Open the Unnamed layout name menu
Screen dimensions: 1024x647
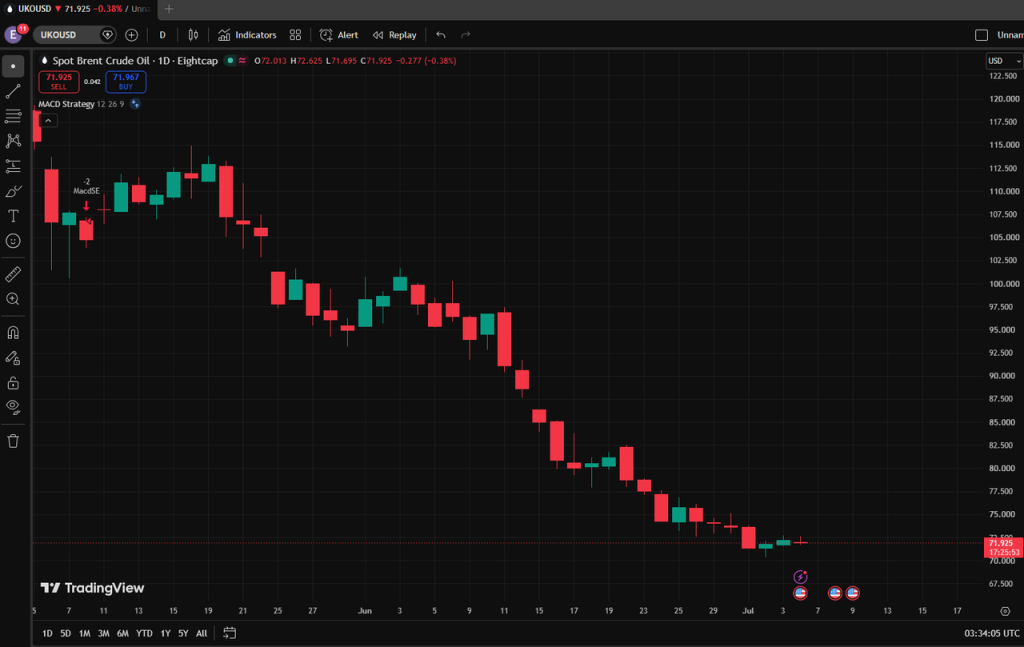(x=1010, y=35)
